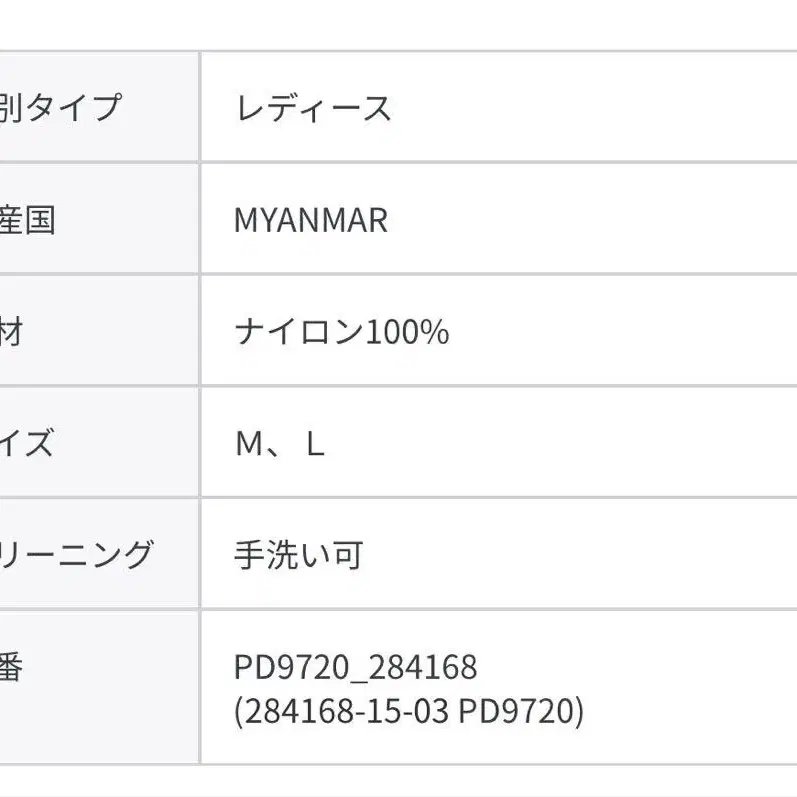Screen dimensions: 797x797
Task: Click the レディース value text
Action: tap(313, 107)
